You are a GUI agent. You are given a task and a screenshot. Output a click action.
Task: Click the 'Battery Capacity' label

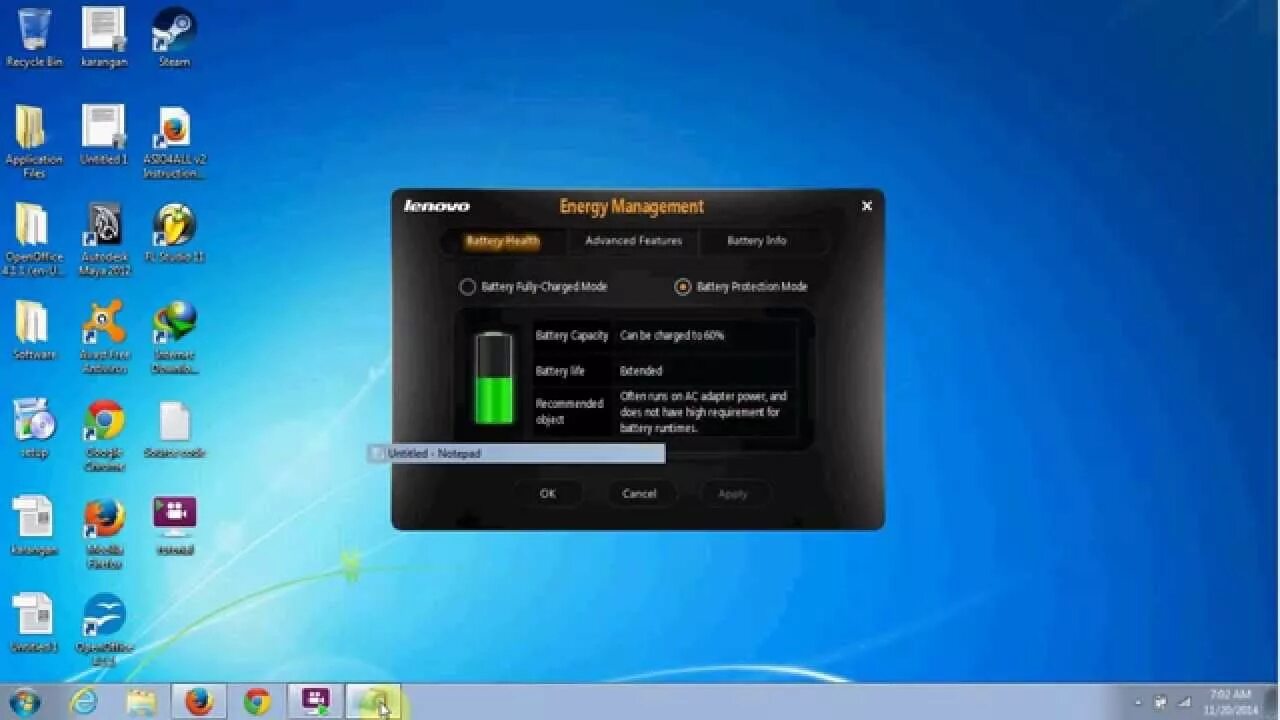[572, 336]
